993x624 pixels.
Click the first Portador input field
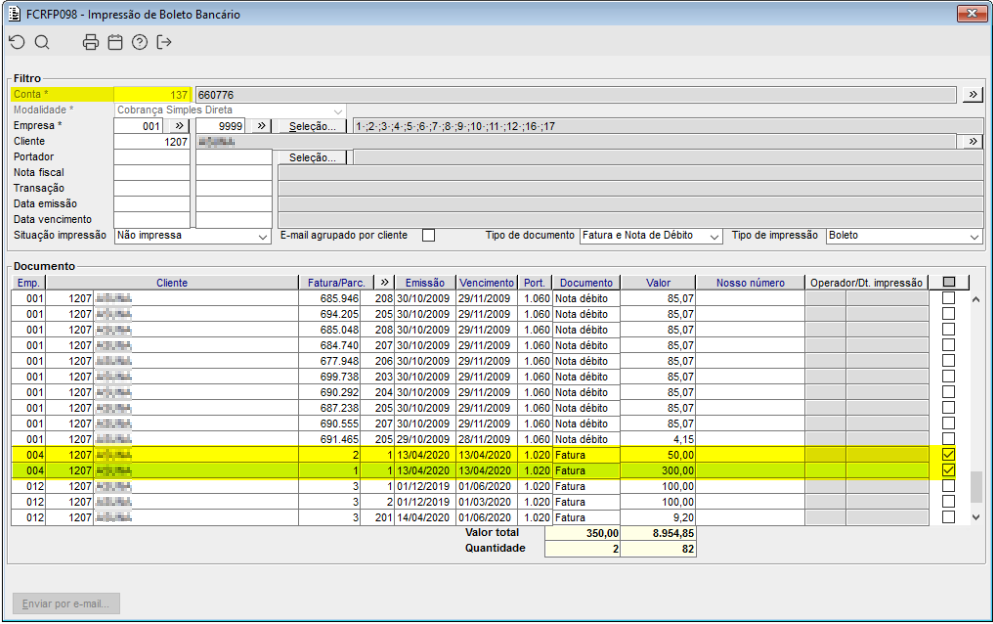point(152,157)
